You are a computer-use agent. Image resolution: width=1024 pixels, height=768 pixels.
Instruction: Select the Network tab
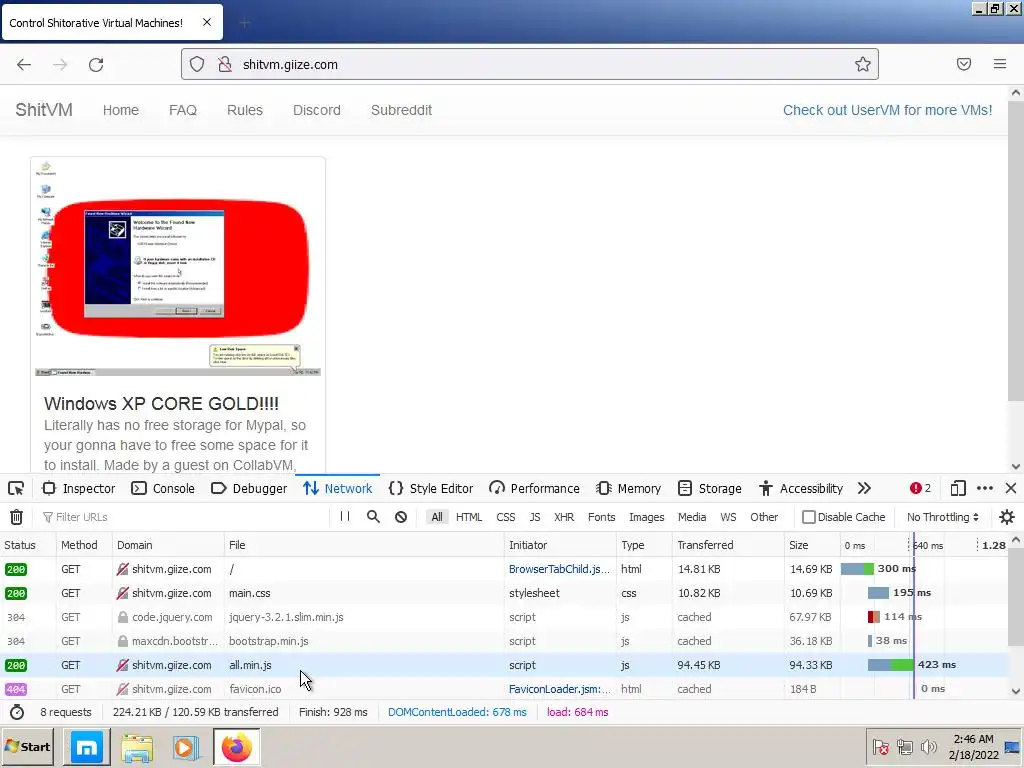click(338, 488)
